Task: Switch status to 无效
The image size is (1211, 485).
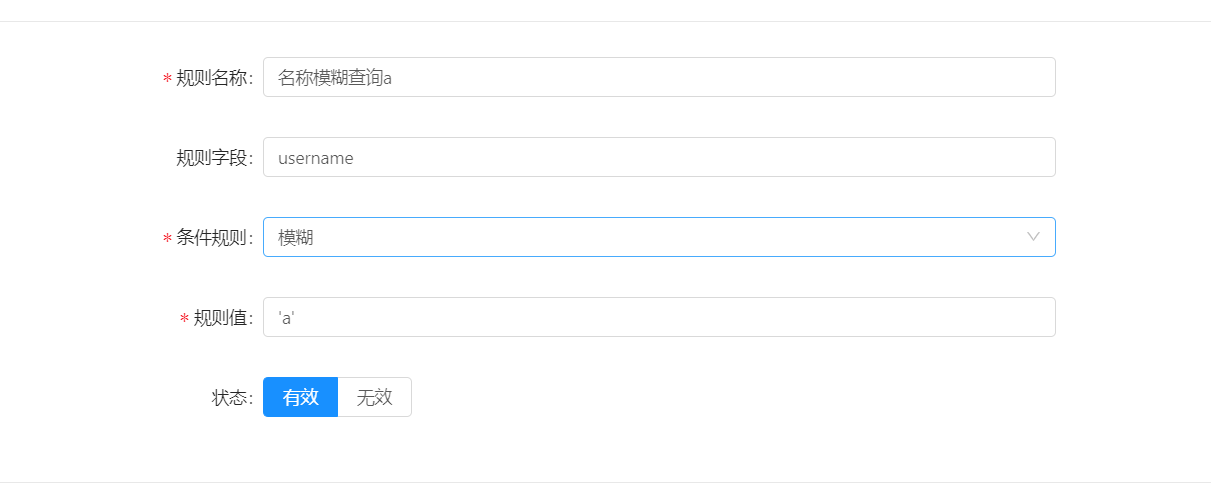Action: 374,397
